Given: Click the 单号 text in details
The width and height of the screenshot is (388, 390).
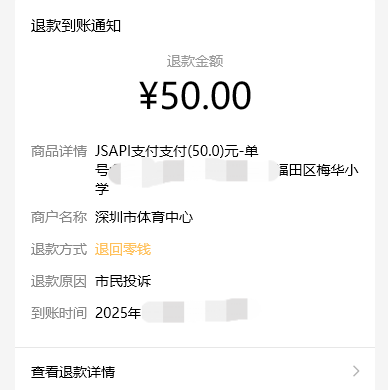Looking at the screenshot, I should coord(251,151).
